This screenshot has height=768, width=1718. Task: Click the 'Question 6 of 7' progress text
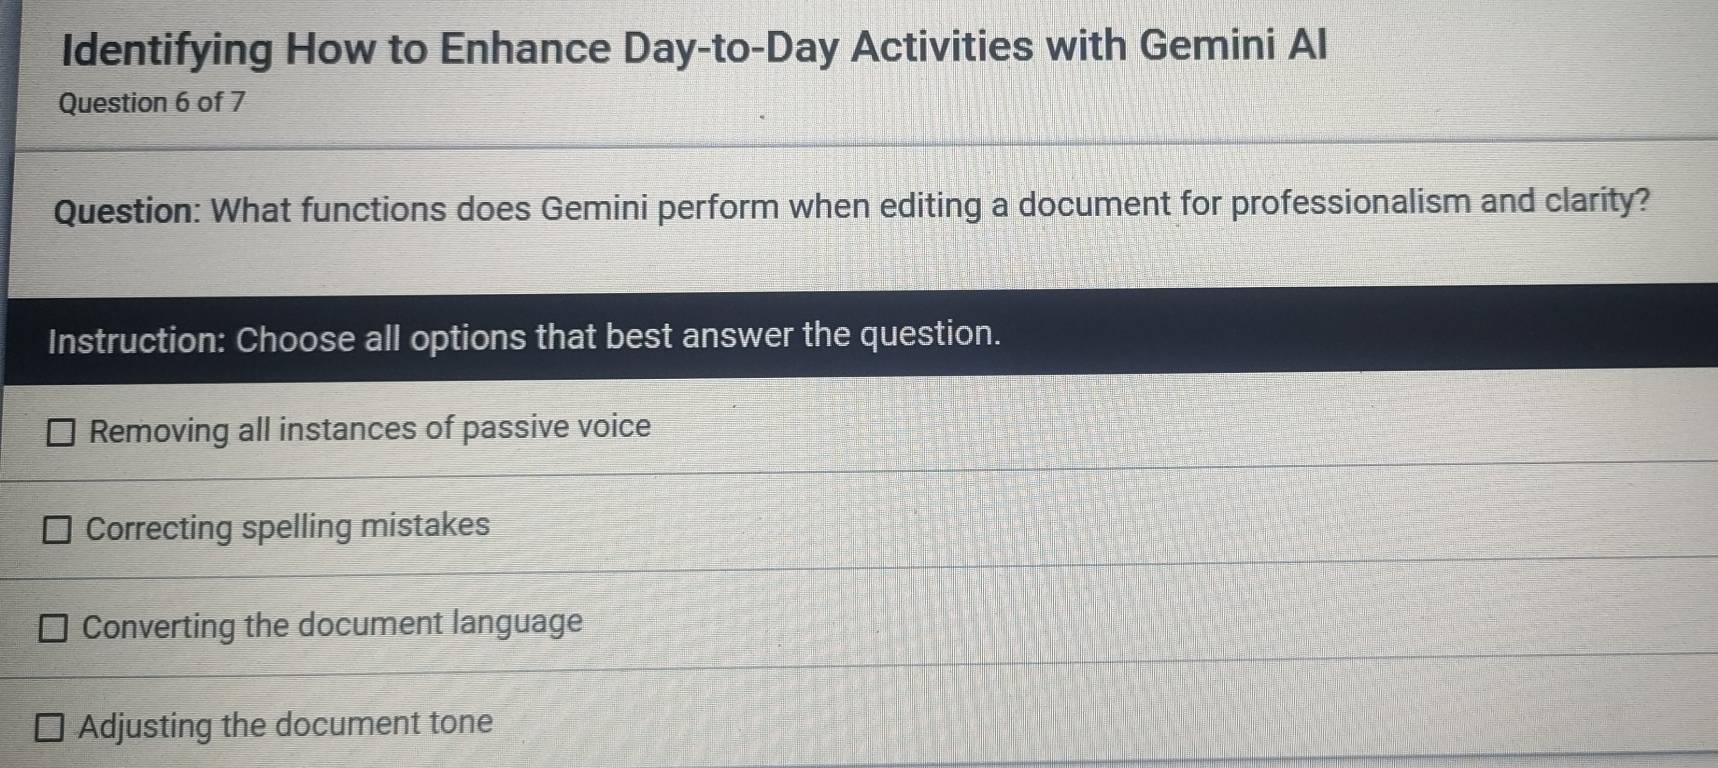coord(152,103)
